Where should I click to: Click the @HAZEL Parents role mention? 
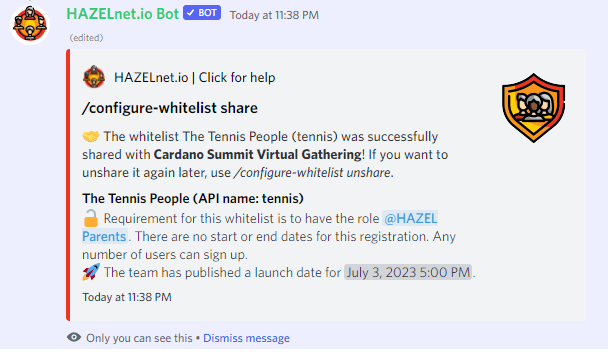click(x=410, y=219)
